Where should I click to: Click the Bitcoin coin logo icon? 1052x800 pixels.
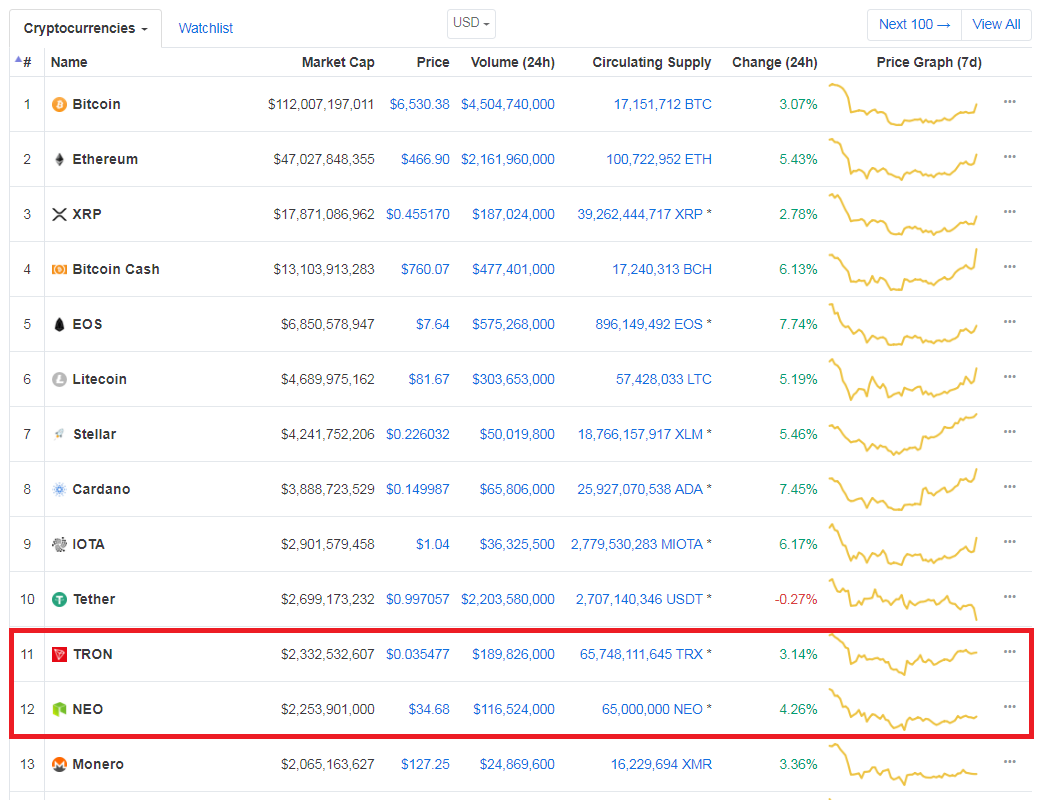click(59, 105)
